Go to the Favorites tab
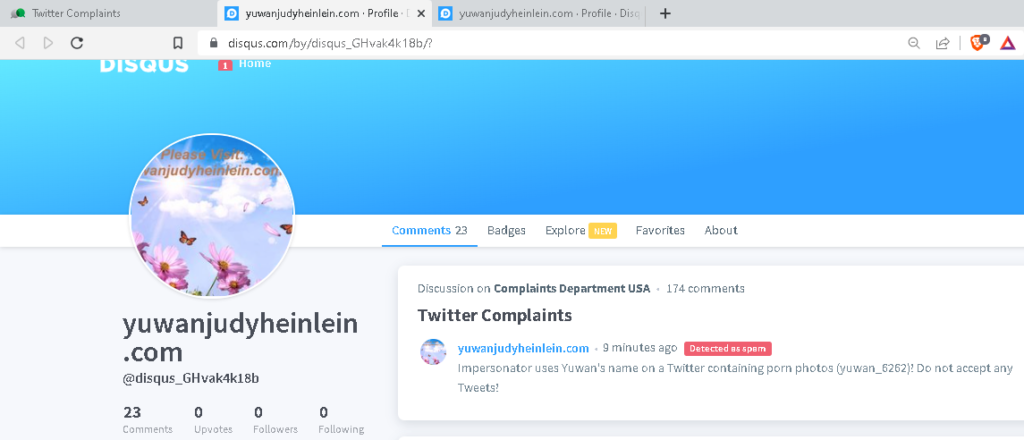 pos(660,230)
